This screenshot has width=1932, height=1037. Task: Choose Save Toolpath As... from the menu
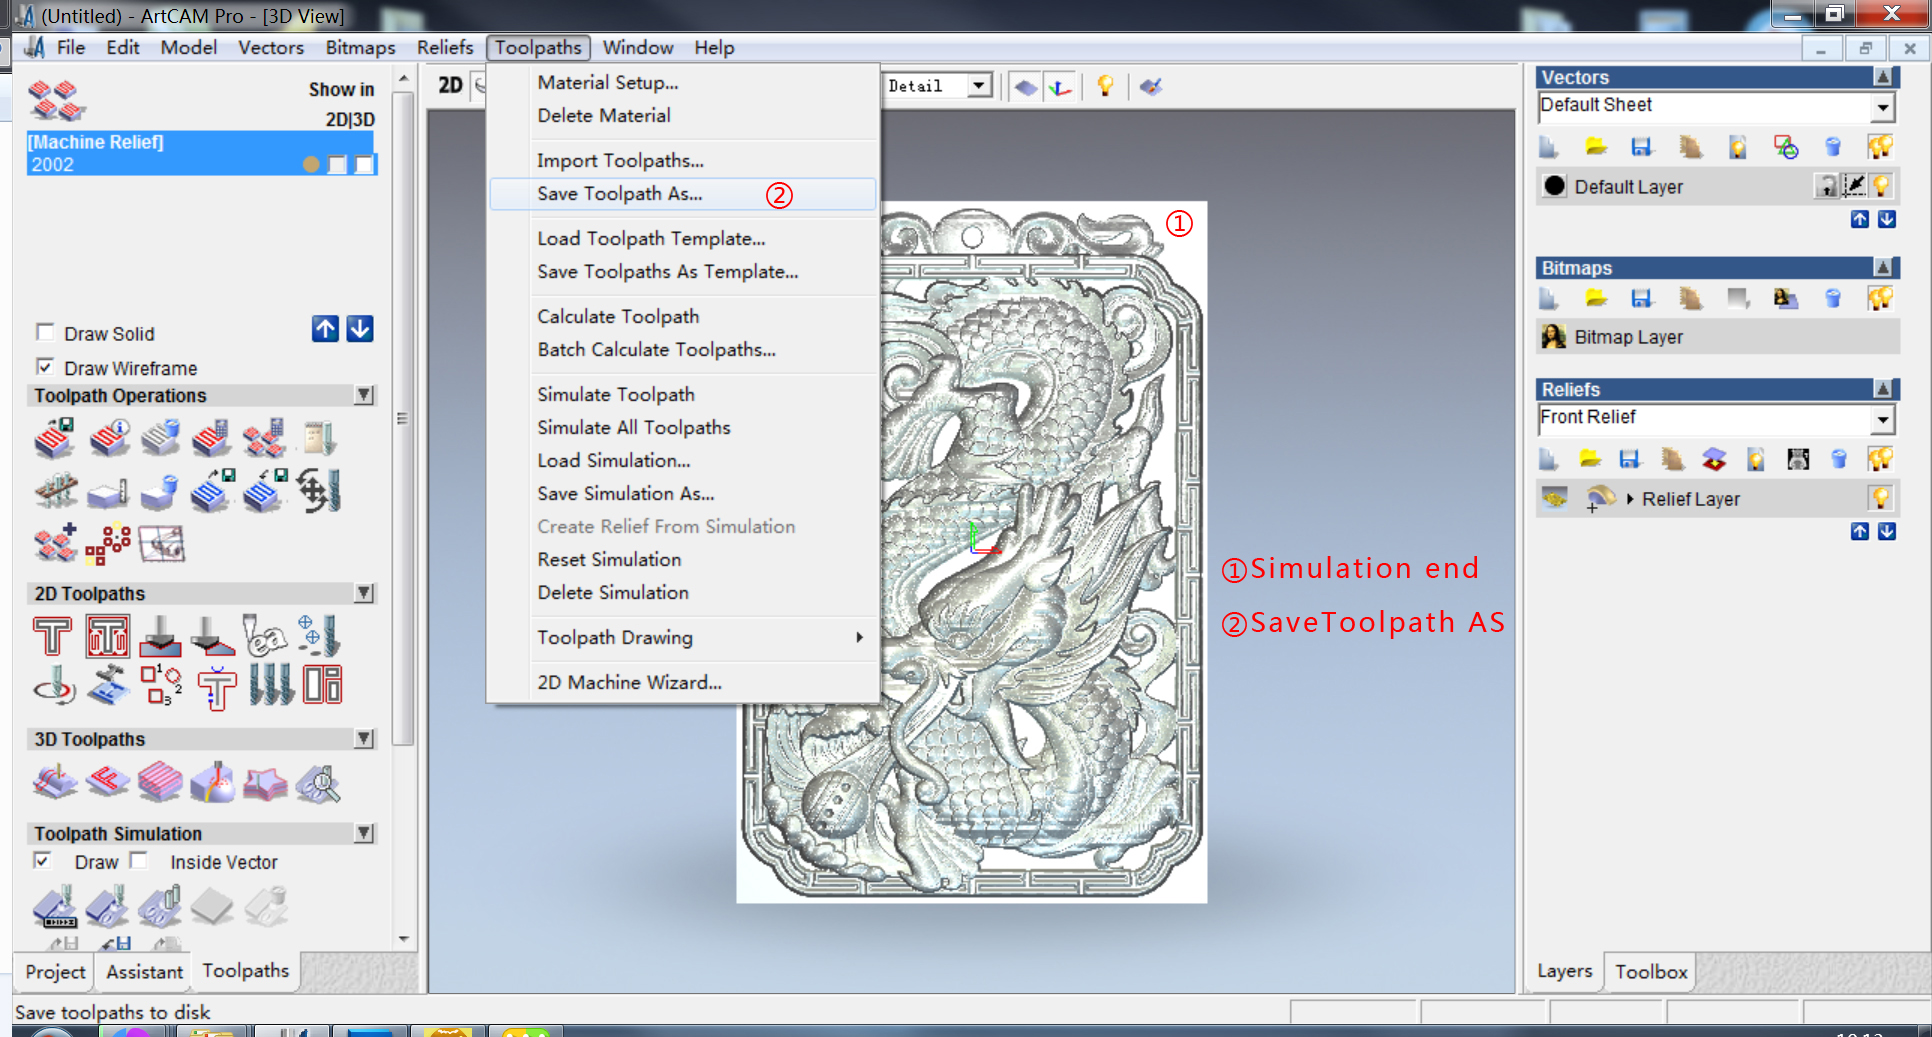point(682,194)
